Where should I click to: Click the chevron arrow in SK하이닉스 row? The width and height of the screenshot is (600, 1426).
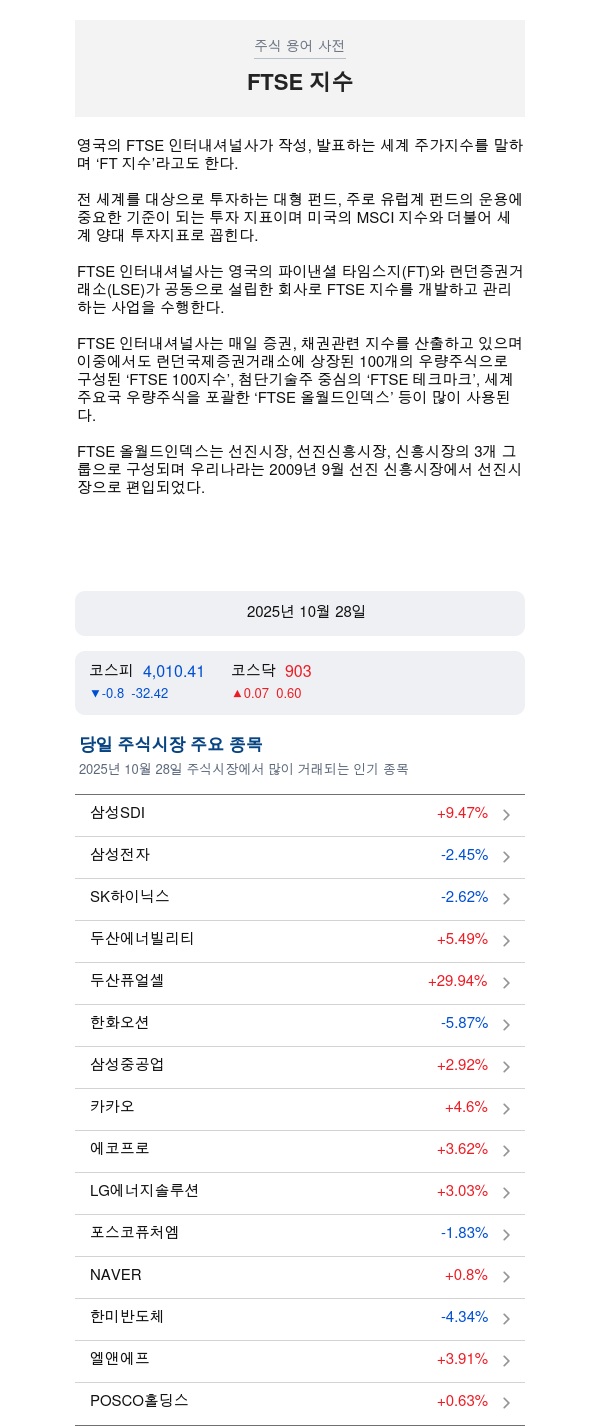(506, 899)
